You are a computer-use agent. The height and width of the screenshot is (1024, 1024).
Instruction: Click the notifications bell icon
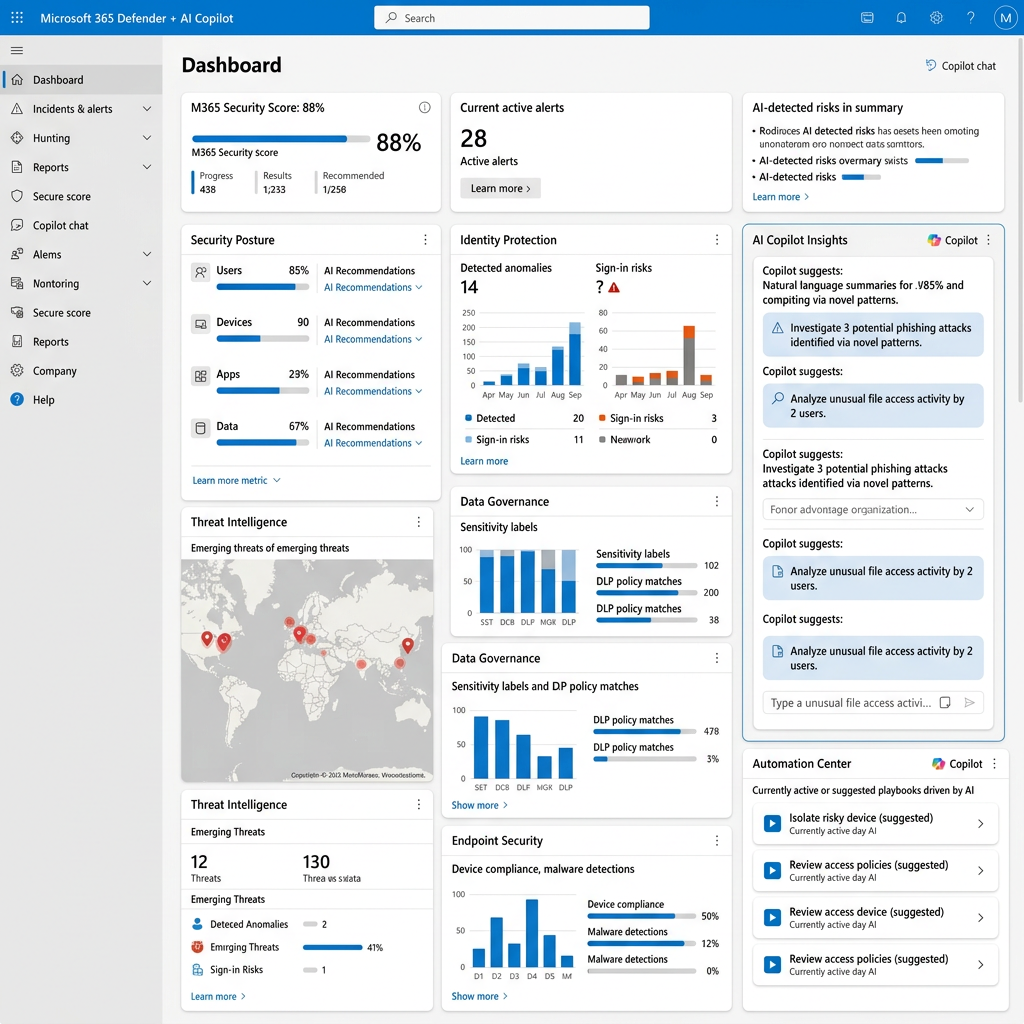point(901,18)
